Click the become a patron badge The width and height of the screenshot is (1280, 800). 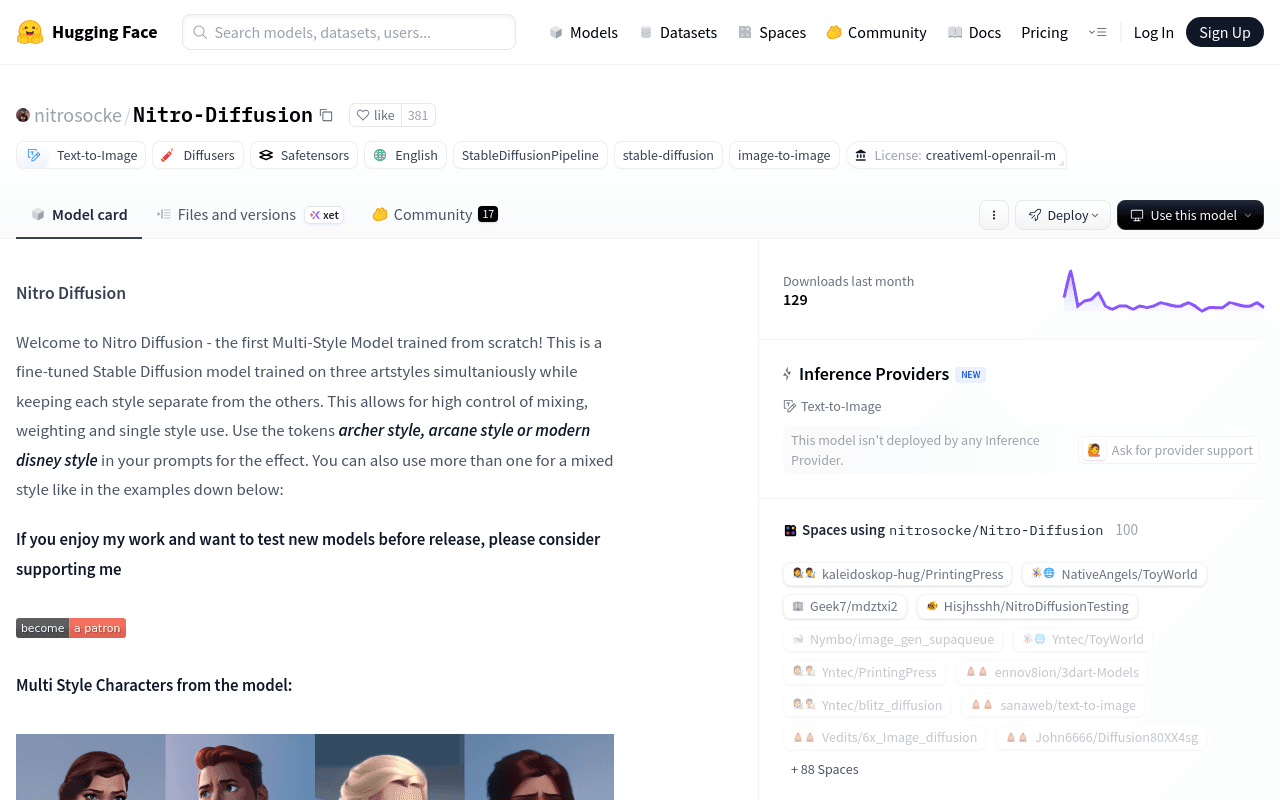pyautogui.click(x=71, y=628)
